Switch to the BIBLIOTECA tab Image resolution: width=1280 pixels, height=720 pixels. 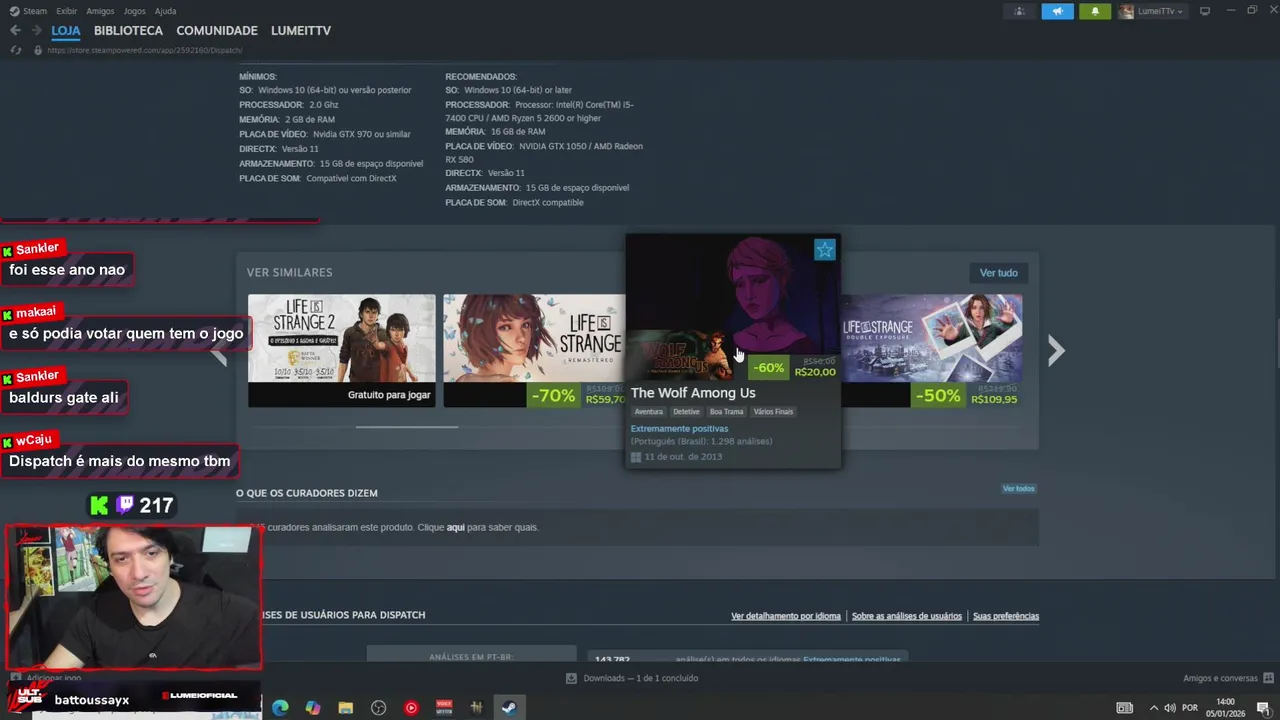tap(128, 31)
